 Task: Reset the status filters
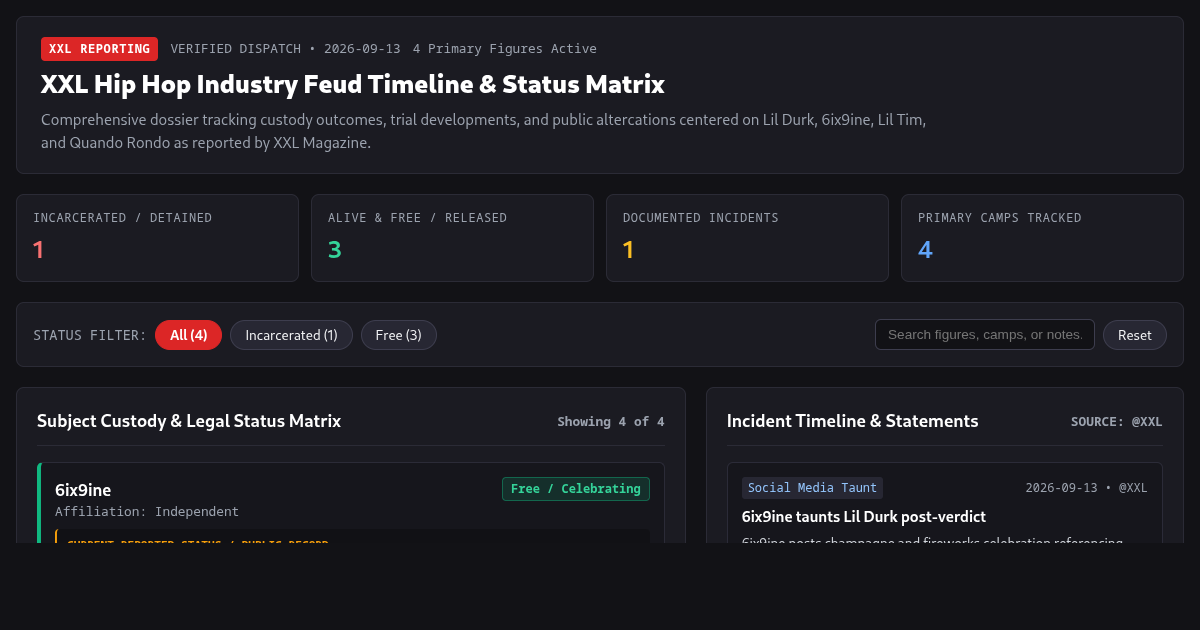[1134, 335]
